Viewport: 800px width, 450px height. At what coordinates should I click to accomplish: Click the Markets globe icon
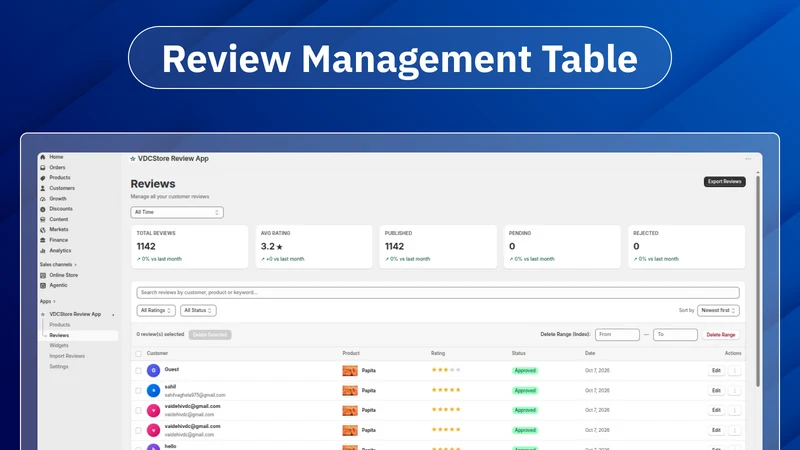click(x=43, y=230)
